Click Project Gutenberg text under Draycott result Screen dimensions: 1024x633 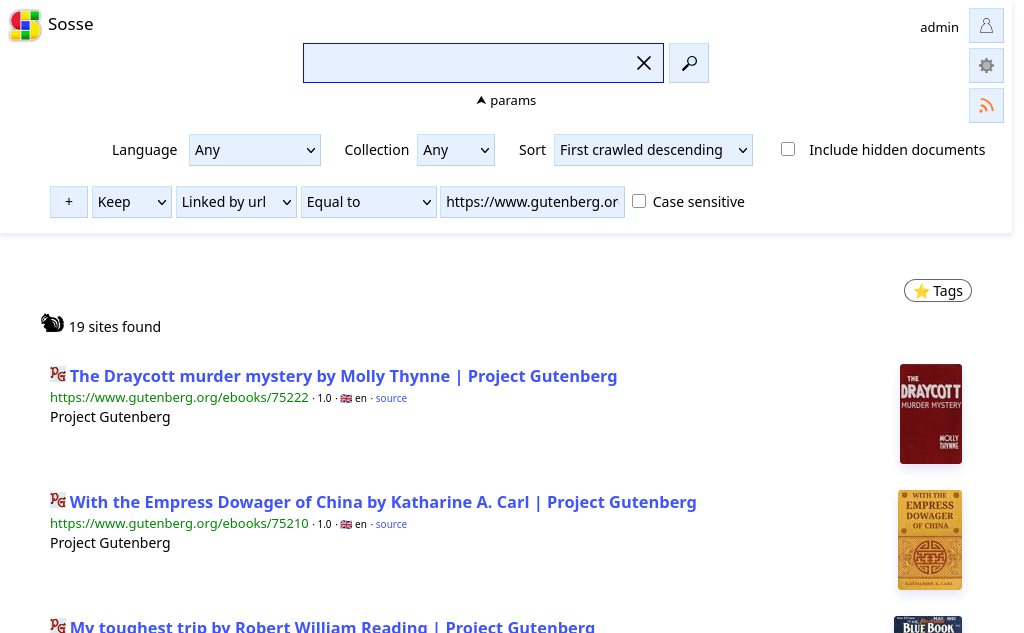pyautogui.click(x=110, y=417)
